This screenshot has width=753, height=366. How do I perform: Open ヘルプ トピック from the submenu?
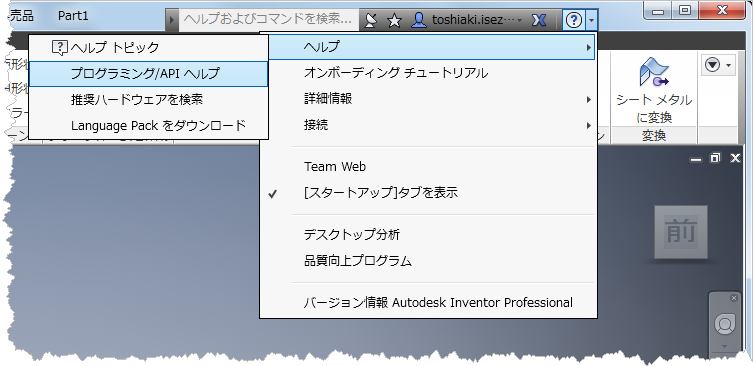point(148,48)
